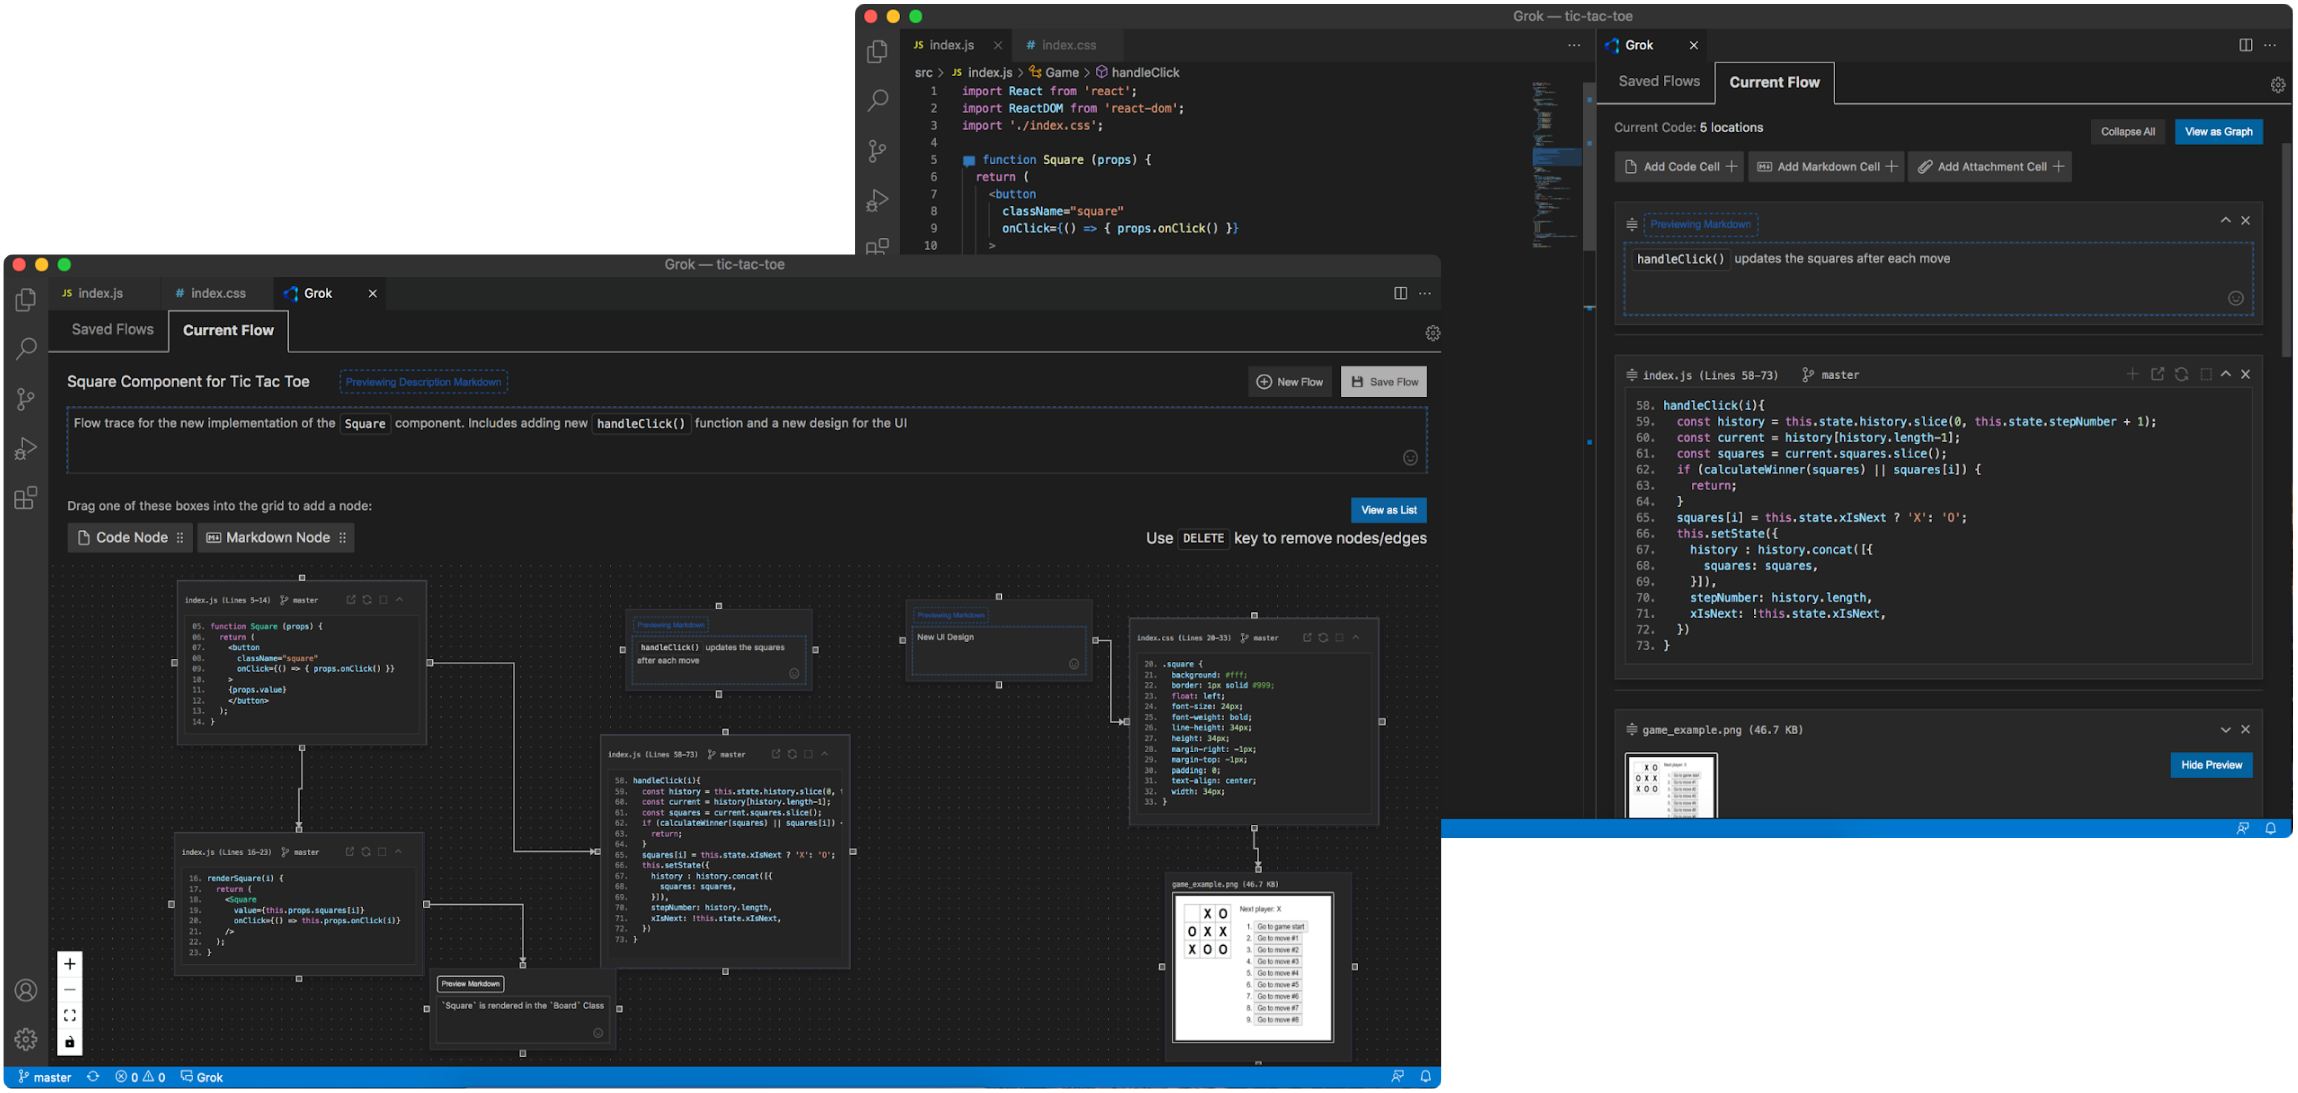This screenshot has height=1093, width=2298.
Task: Click the sync icon in status bar
Action: click(x=93, y=1077)
